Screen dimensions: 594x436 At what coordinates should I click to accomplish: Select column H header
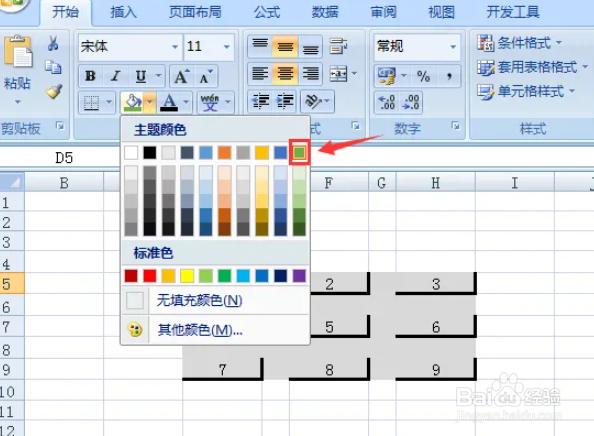tap(436, 183)
